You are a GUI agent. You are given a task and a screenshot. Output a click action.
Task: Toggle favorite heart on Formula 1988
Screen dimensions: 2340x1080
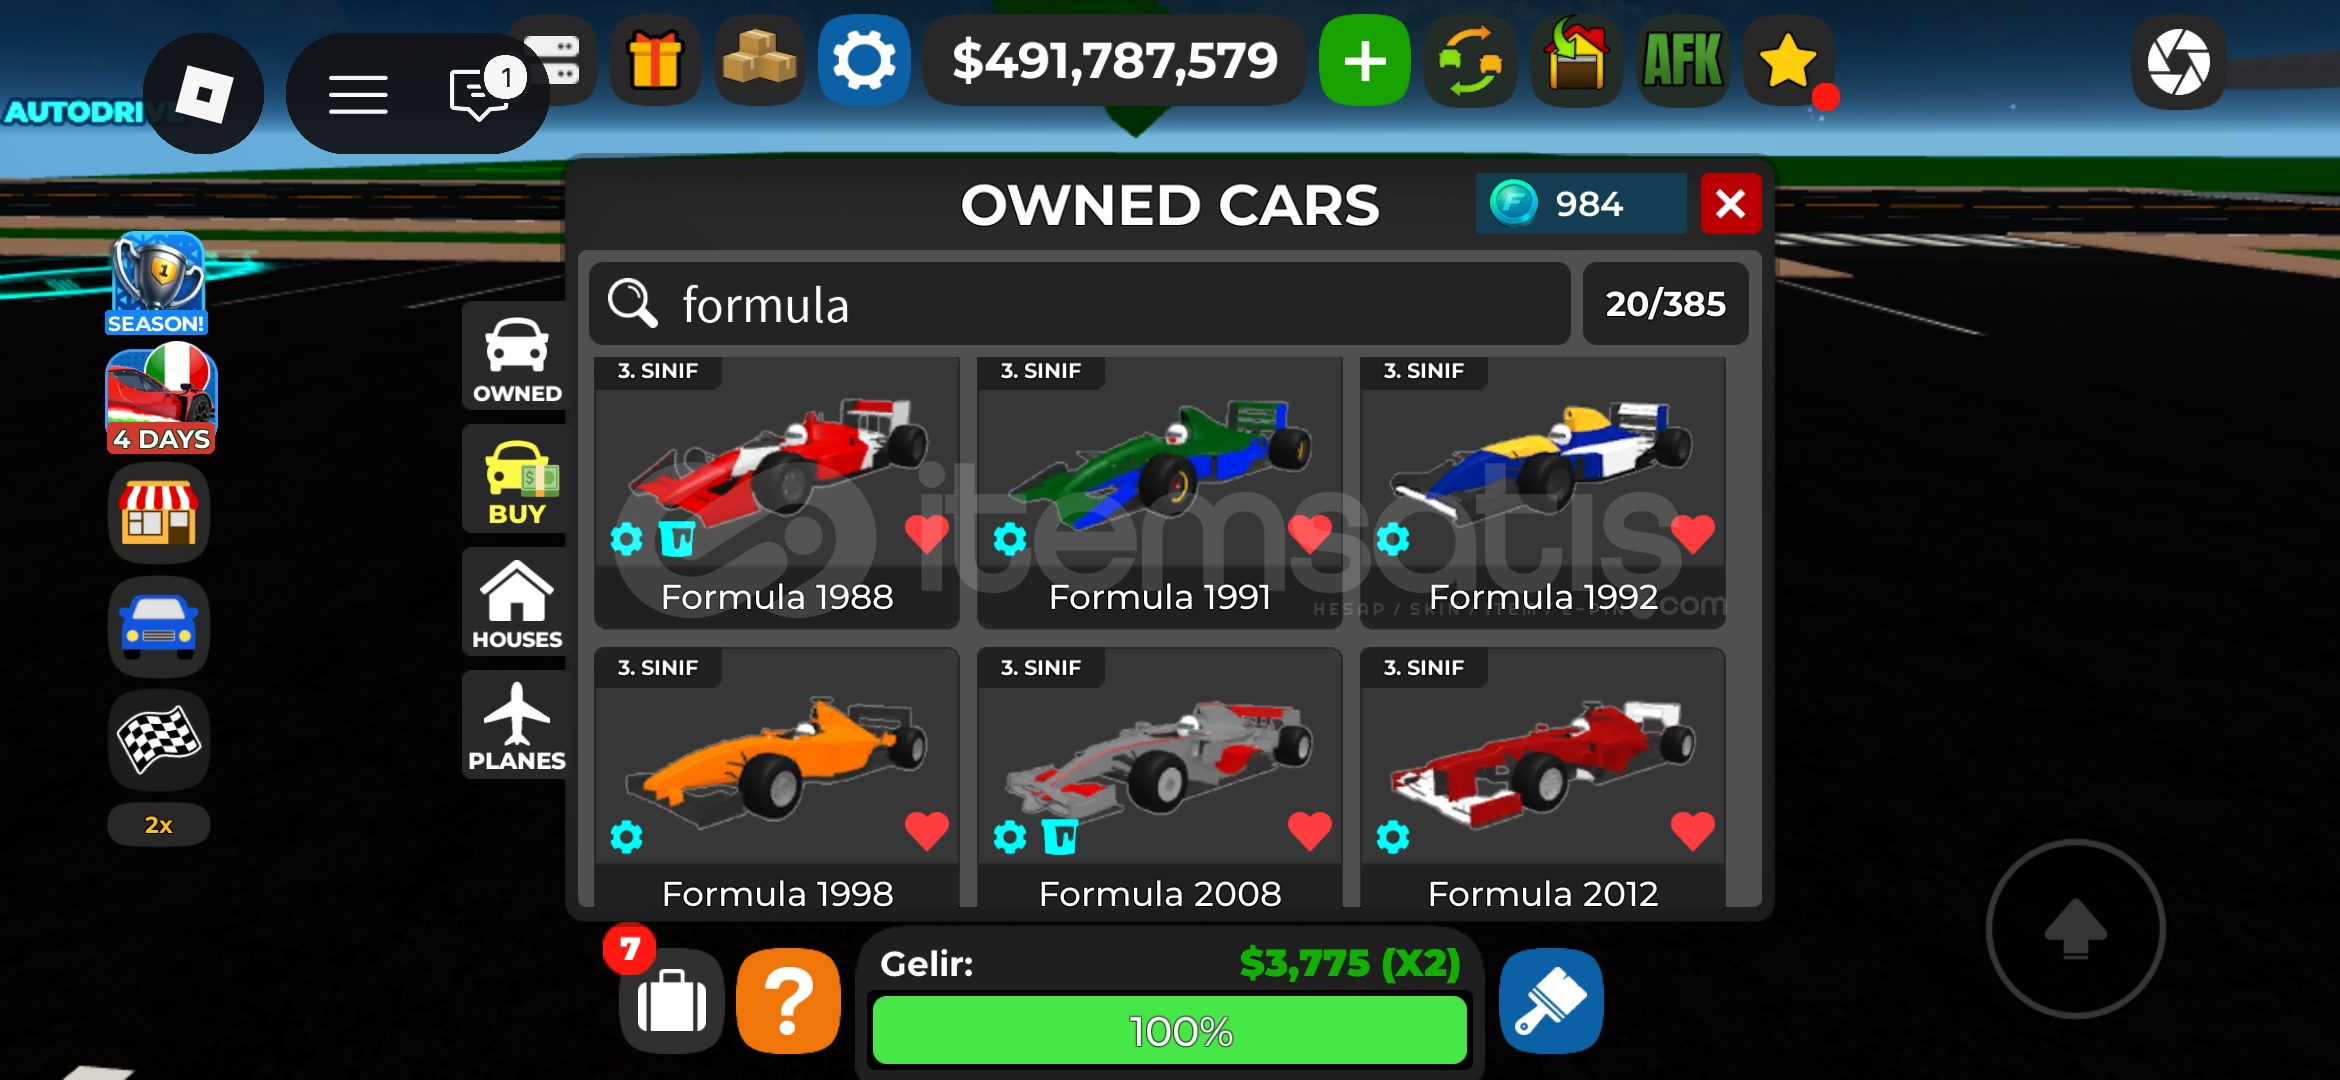click(926, 534)
